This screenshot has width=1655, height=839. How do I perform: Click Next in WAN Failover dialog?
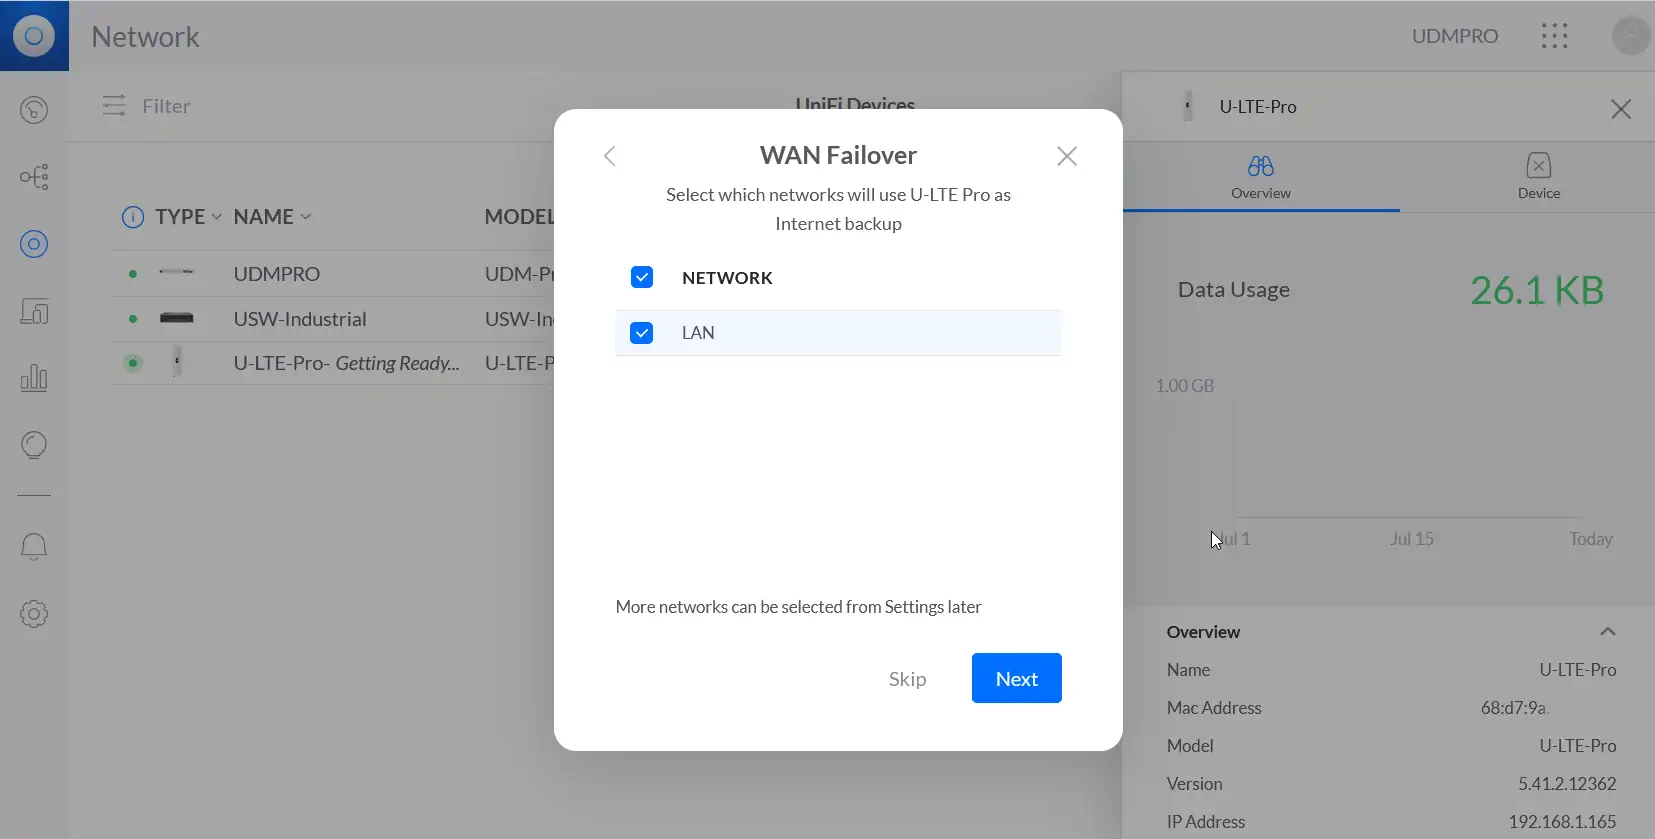click(x=1016, y=678)
